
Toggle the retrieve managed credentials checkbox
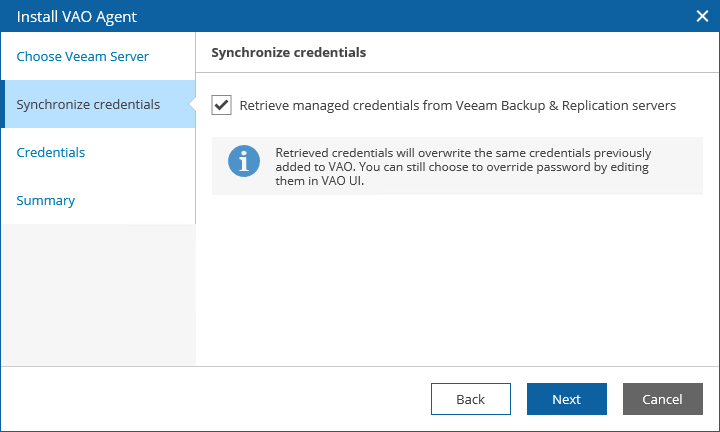point(221,105)
